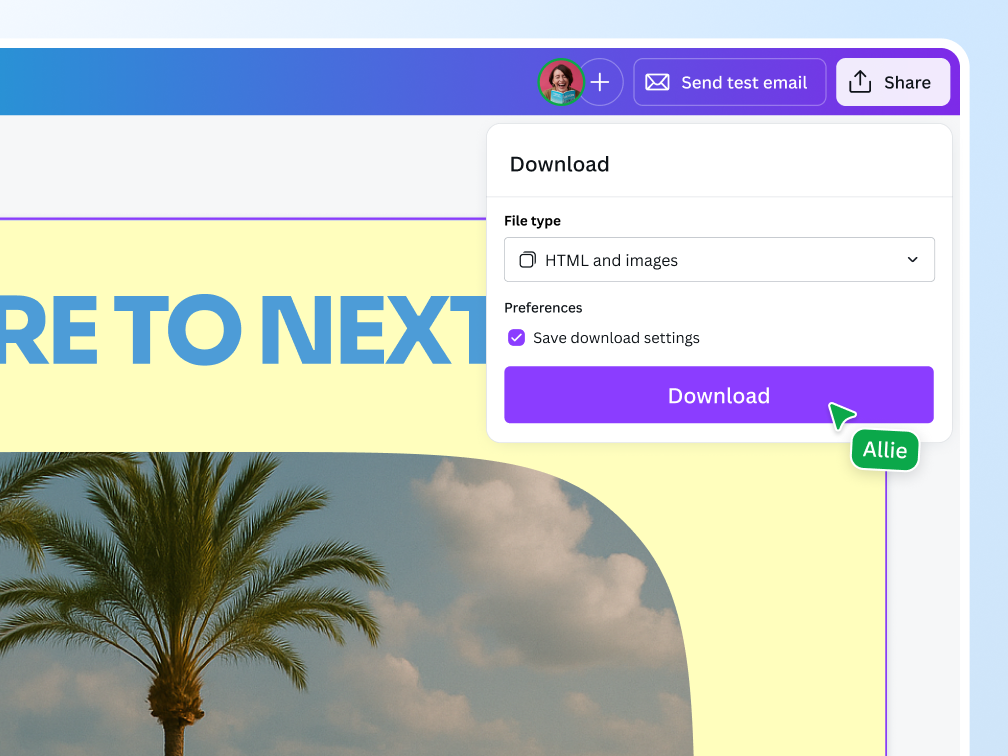Expand the HTML and images selector
The image size is (1008, 756).
click(x=719, y=259)
